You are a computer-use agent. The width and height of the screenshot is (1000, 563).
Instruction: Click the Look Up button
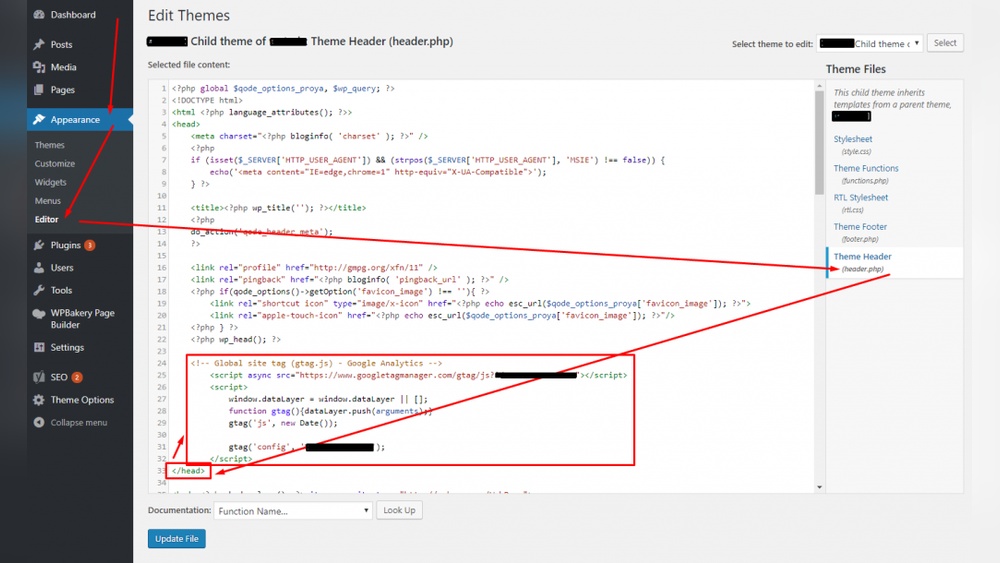(399, 510)
